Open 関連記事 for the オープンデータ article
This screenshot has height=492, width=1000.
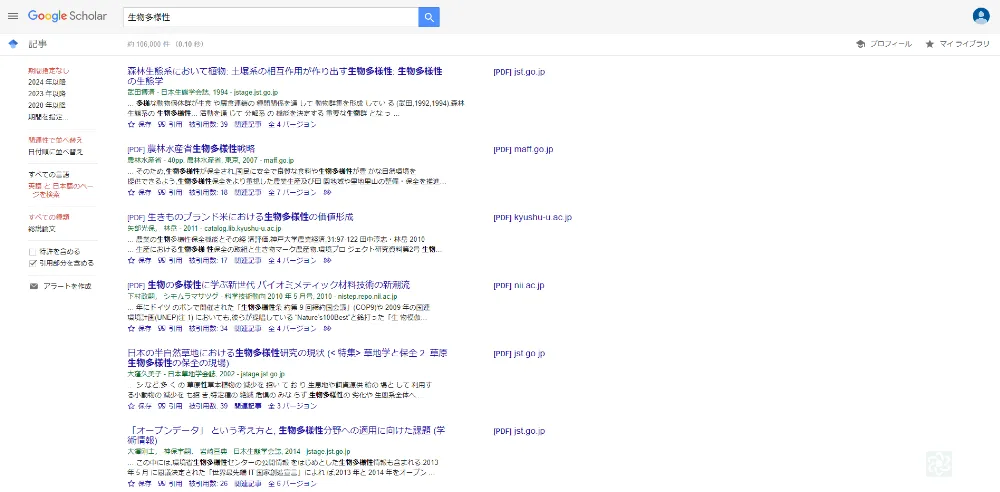pyautogui.click(x=247, y=484)
